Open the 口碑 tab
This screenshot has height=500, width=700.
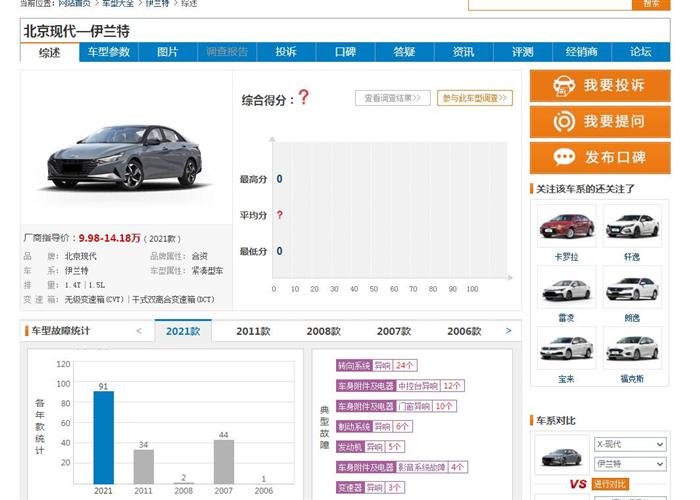pyautogui.click(x=346, y=52)
